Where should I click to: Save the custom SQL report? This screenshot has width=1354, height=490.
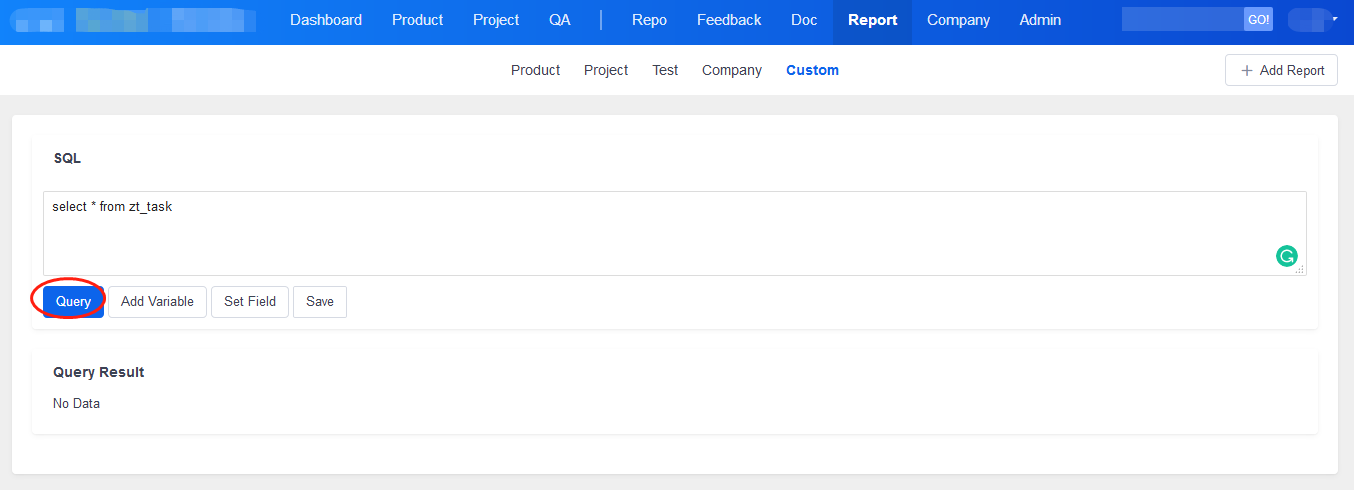pos(320,301)
